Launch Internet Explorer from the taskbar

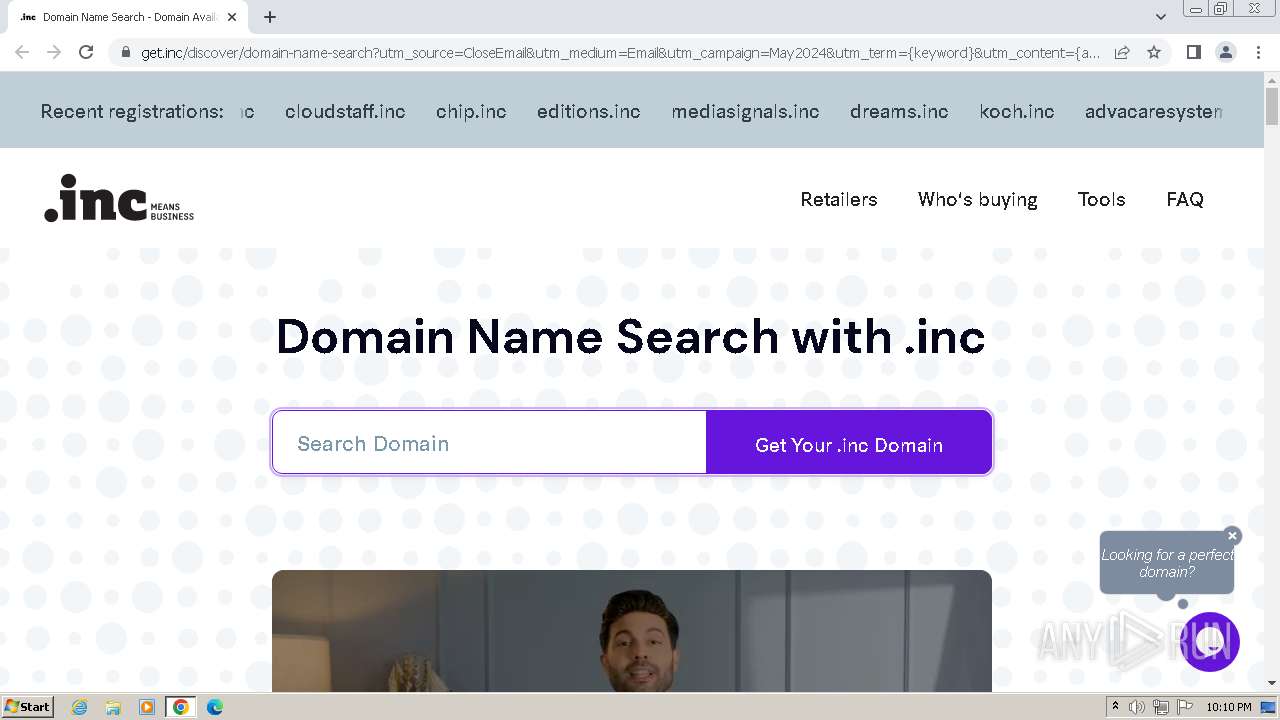[x=79, y=707]
